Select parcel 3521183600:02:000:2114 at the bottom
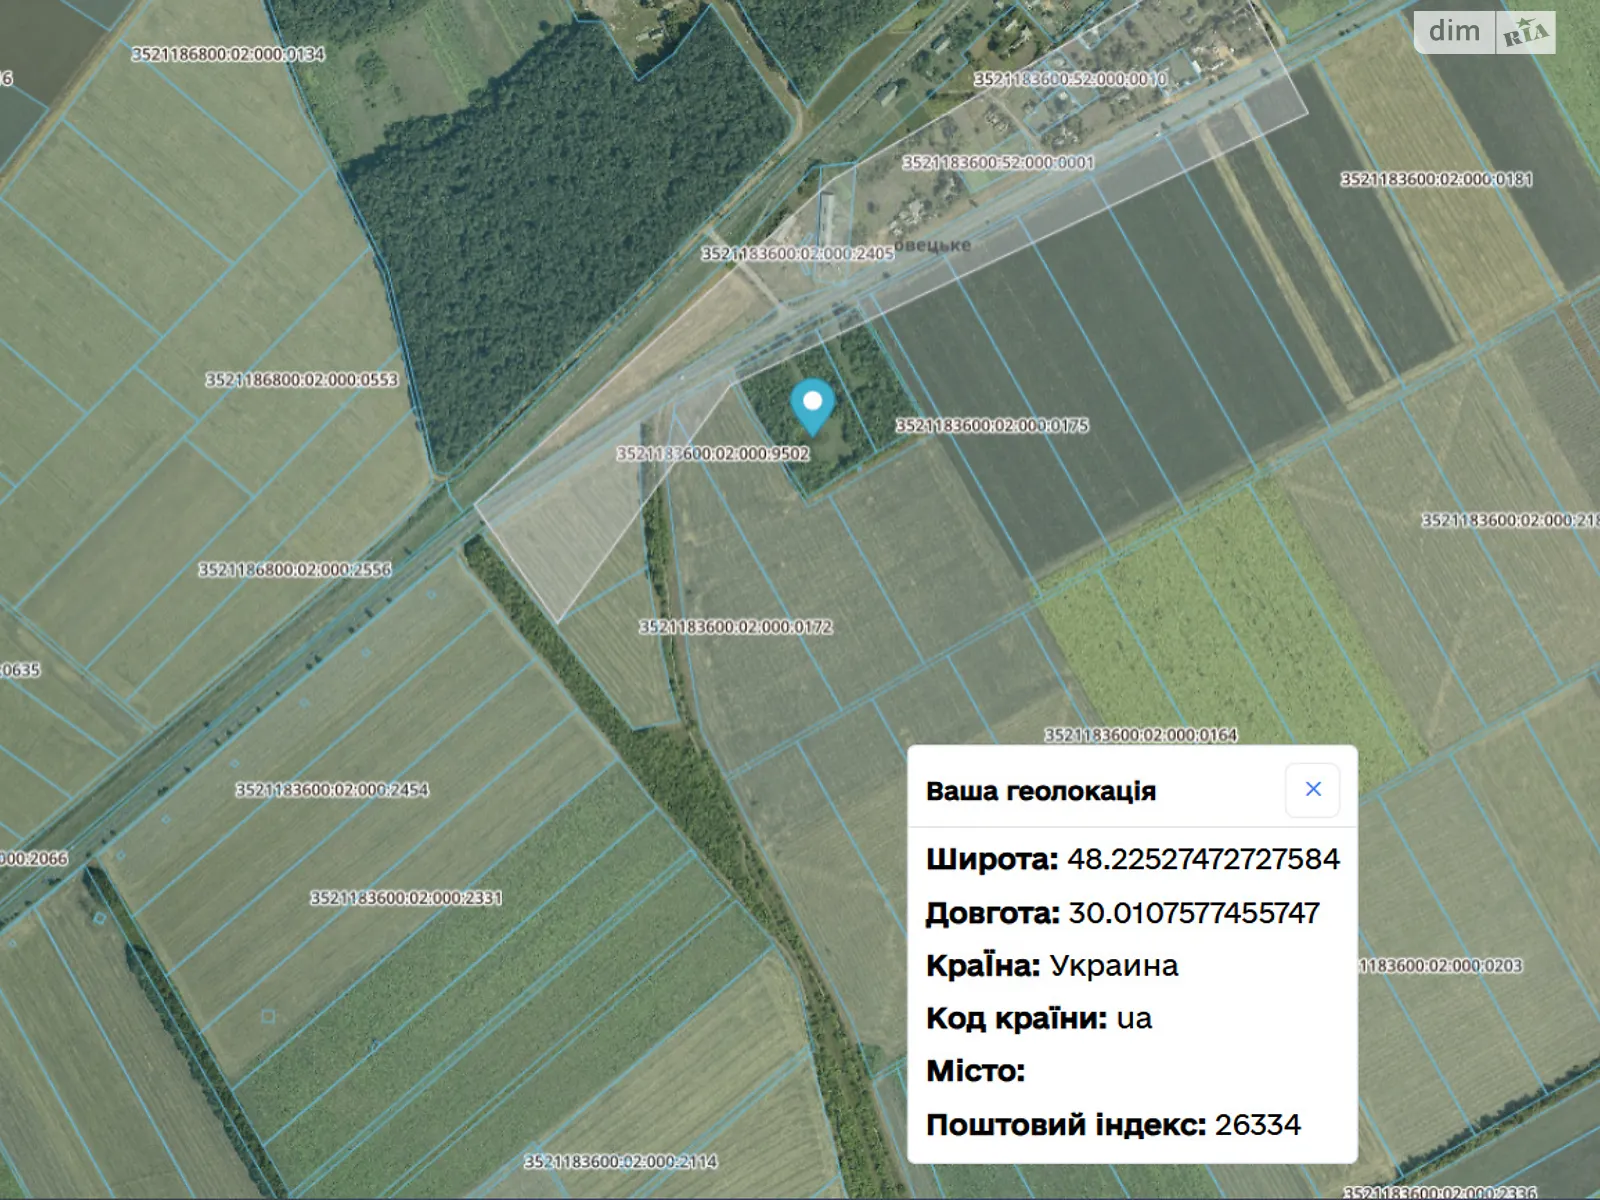Screen dimensions: 1600x1200 coord(621,1162)
